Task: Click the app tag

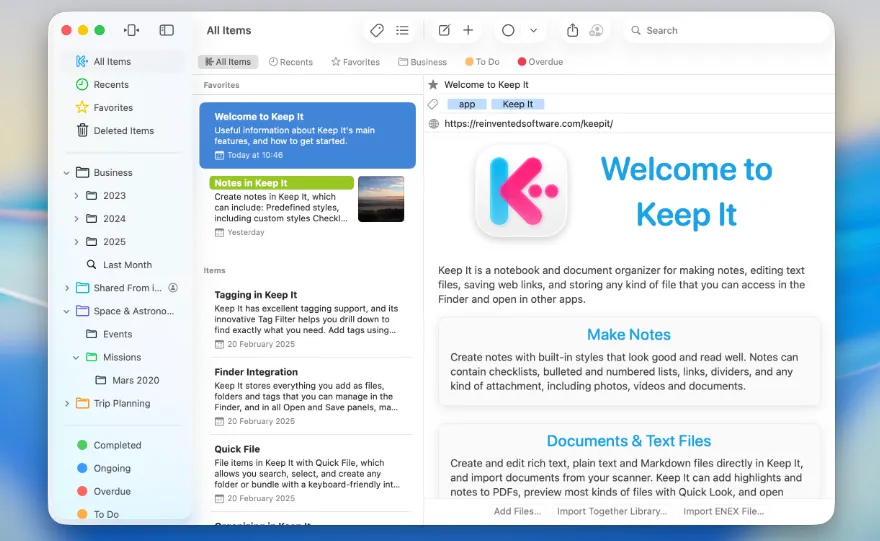Action: pos(467,104)
